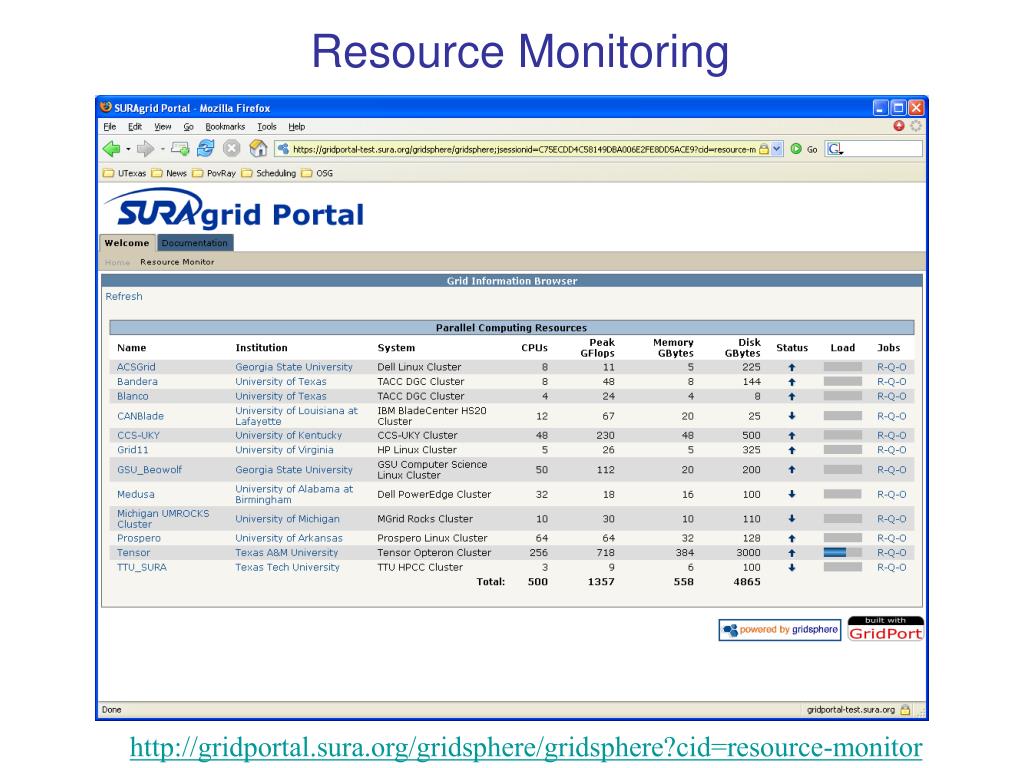Click the activity throbber icon in menu bar
Image resolution: width=1024 pixels, height=768 pixels.
pos(916,125)
